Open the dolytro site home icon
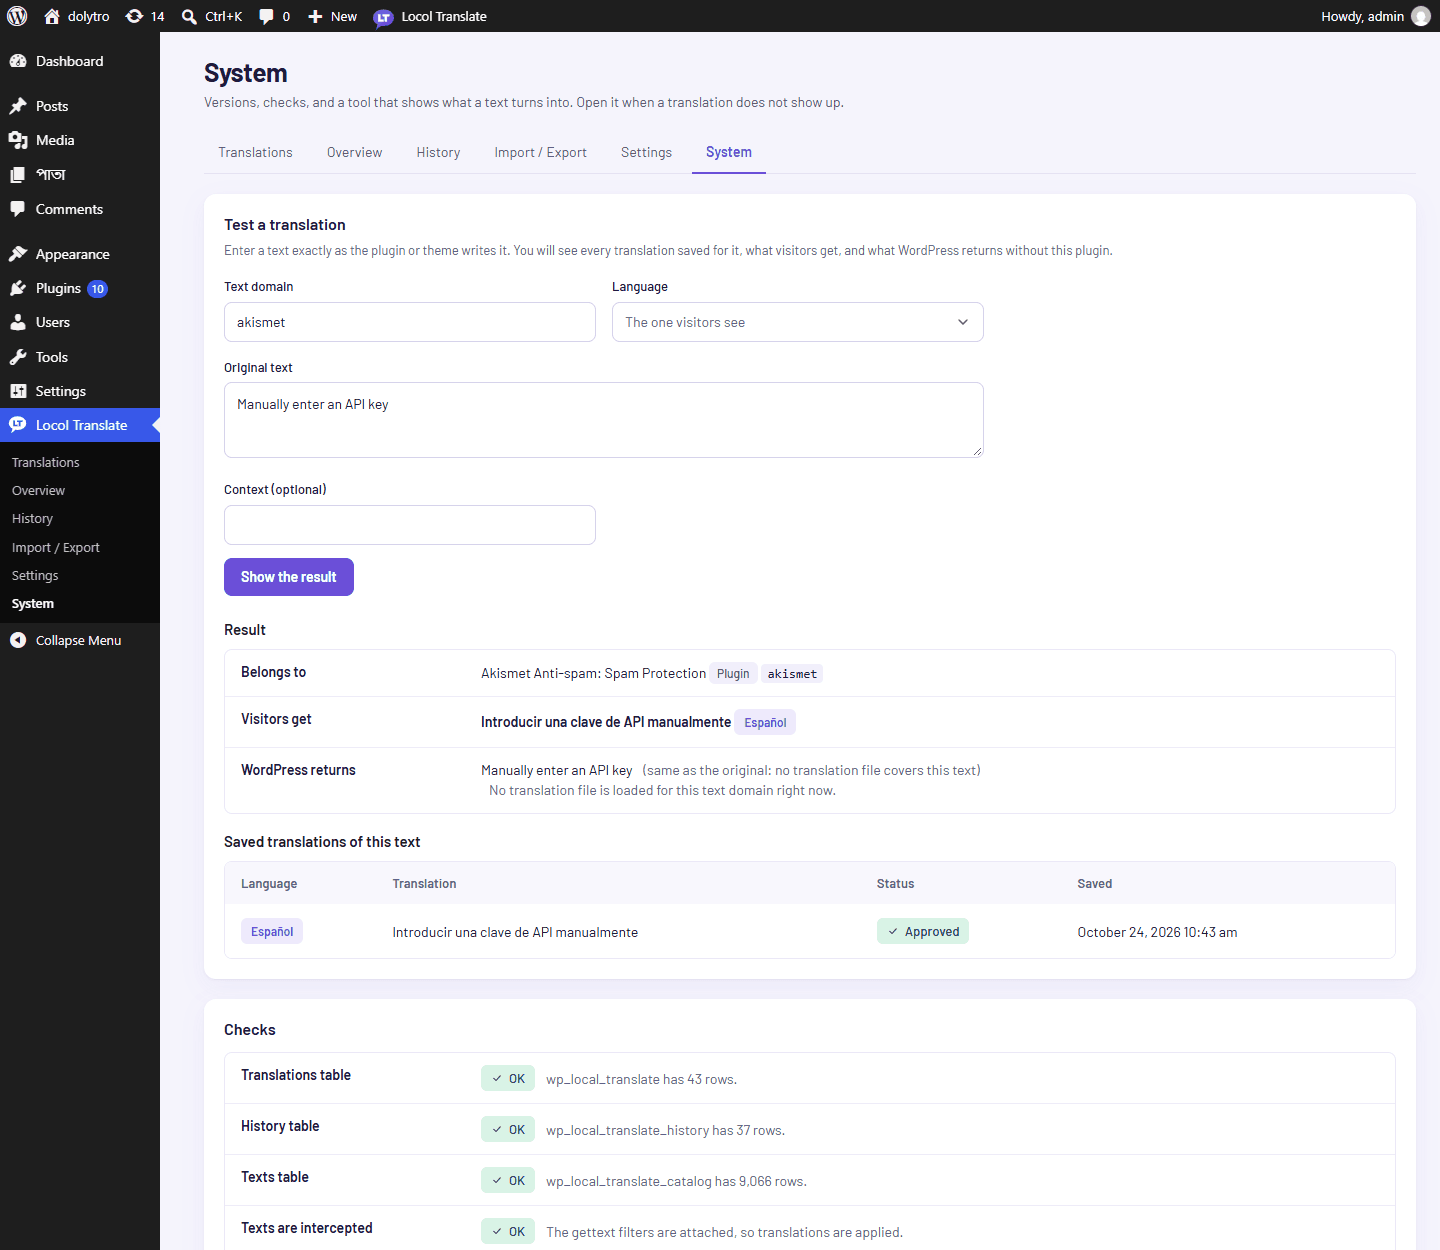1440x1250 pixels. click(x=52, y=16)
